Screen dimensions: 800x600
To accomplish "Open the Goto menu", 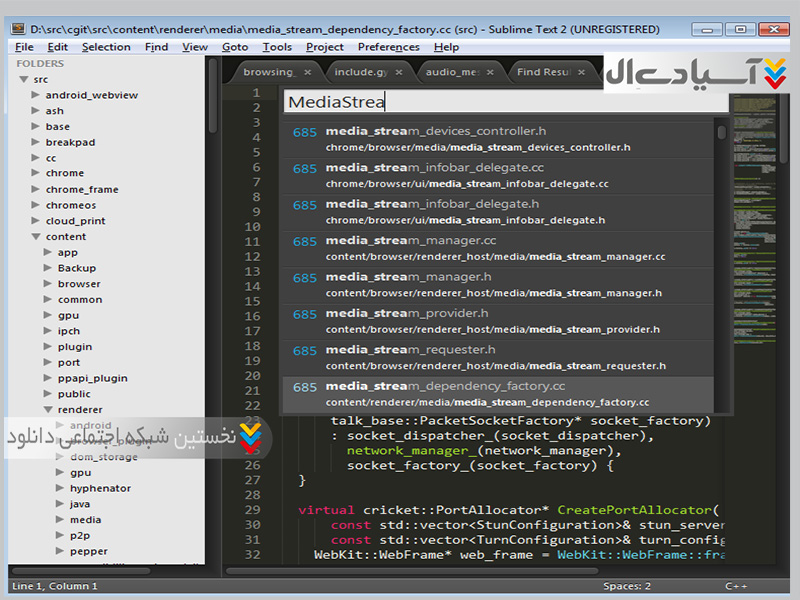I will click(x=235, y=47).
